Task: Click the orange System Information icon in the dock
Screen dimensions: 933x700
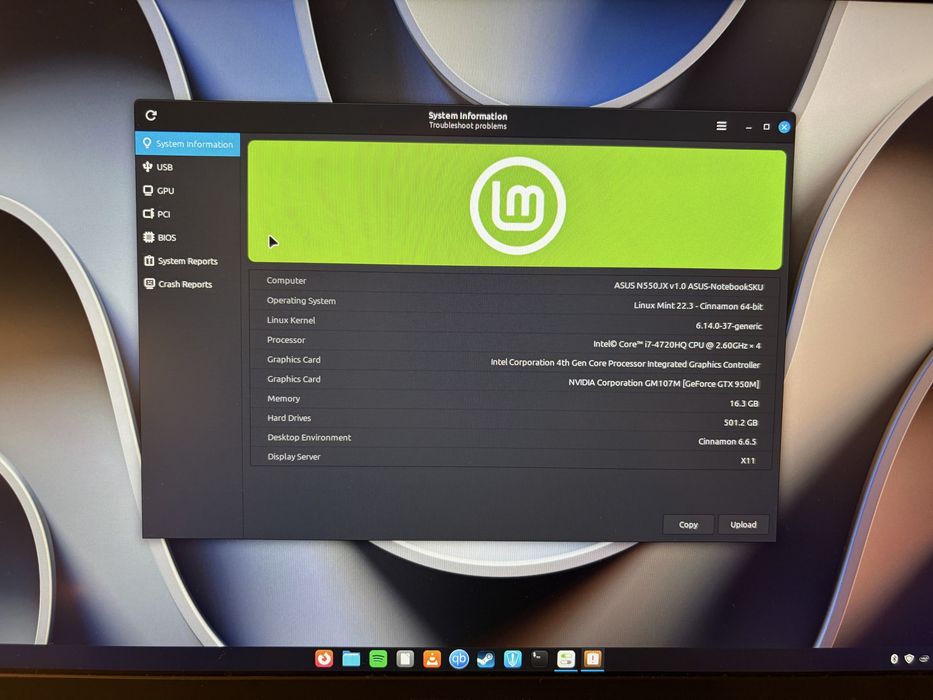Action: pyautogui.click(x=593, y=659)
